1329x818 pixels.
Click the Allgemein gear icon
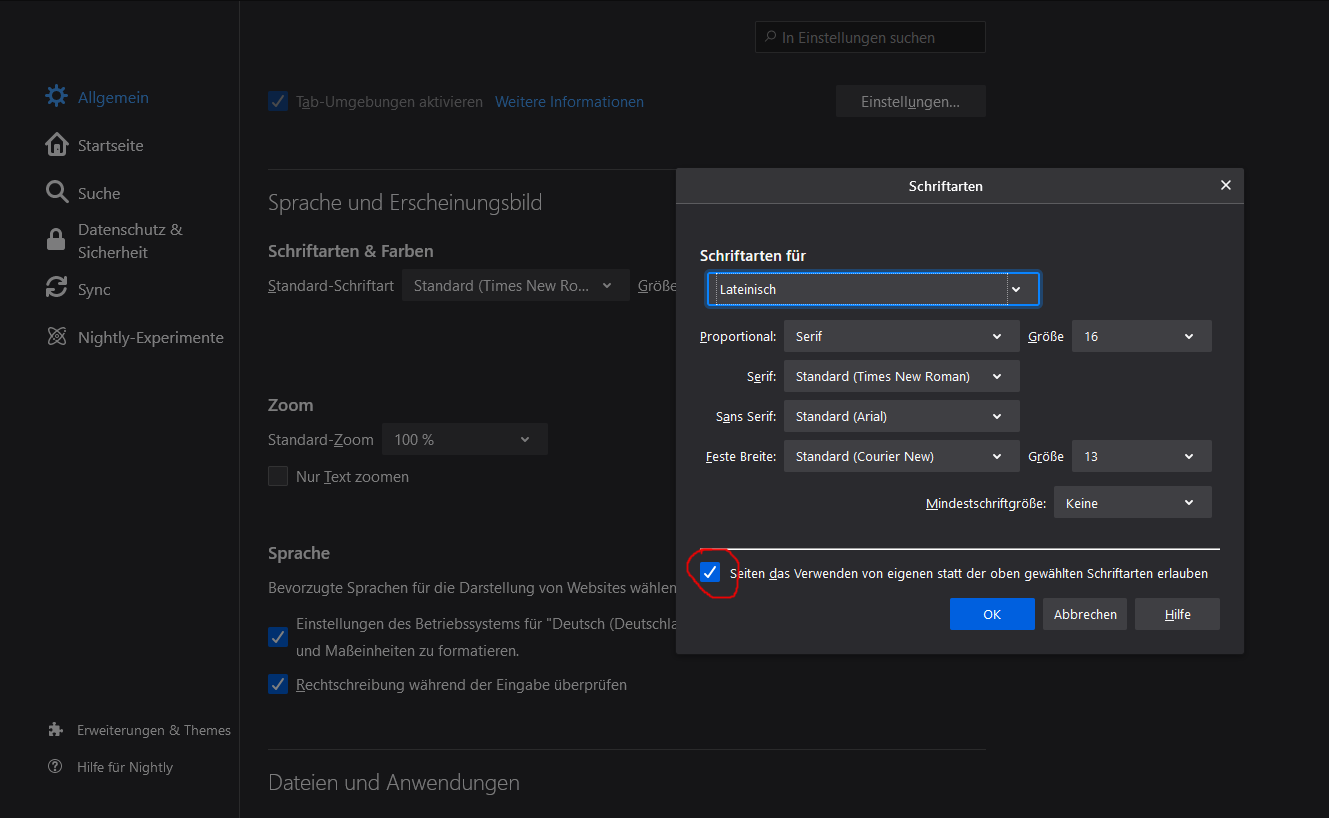tap(57, 97)
